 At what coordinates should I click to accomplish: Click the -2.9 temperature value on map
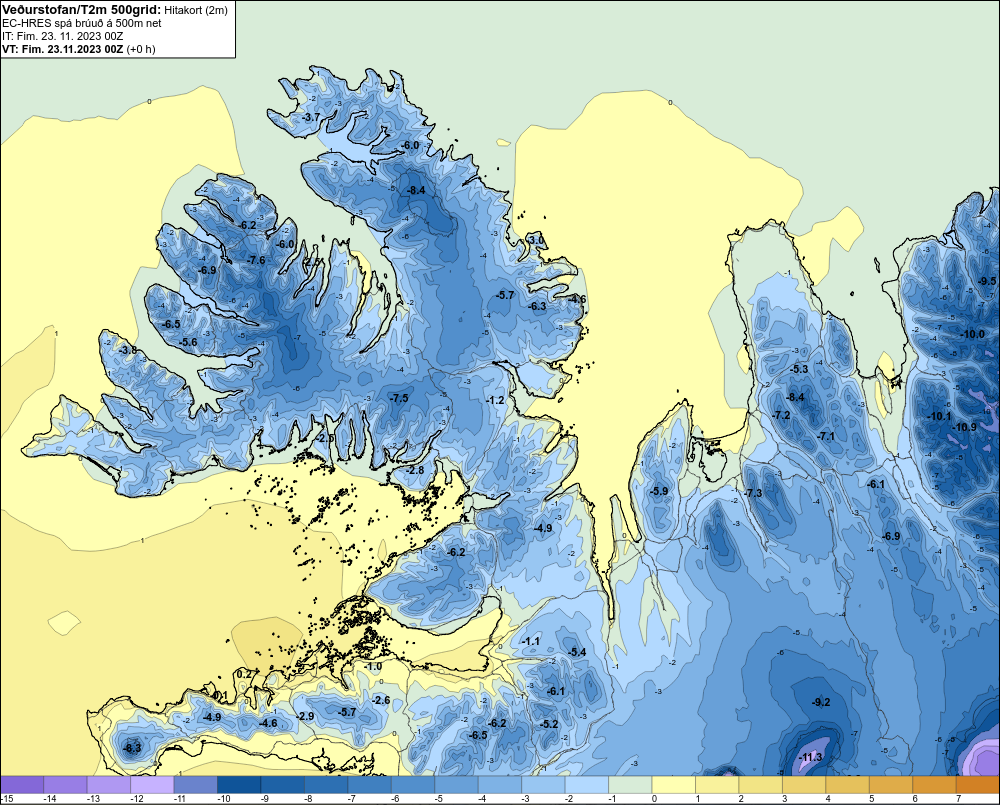coord(305,716)
